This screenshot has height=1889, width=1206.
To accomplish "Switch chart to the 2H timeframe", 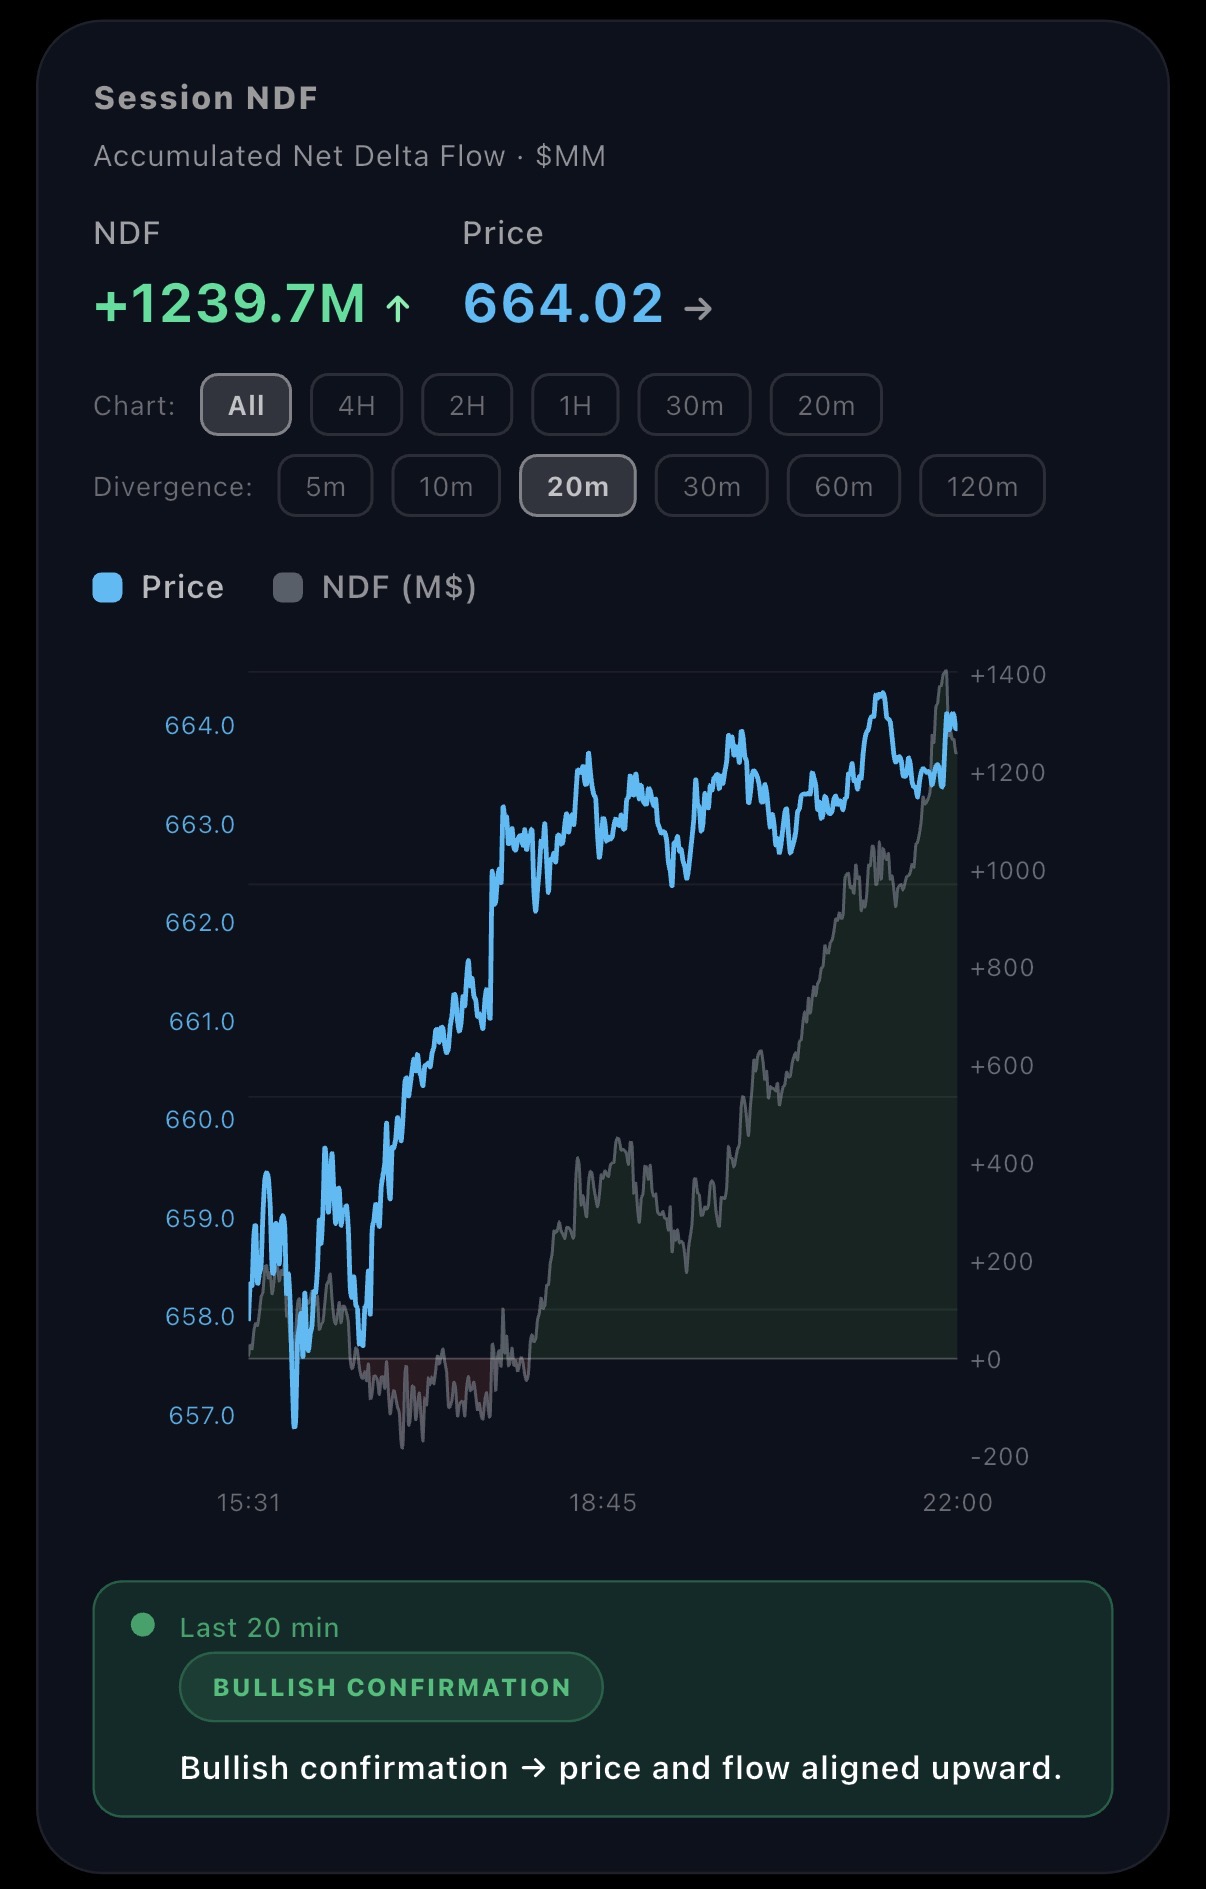I will (x=466, y=405).
